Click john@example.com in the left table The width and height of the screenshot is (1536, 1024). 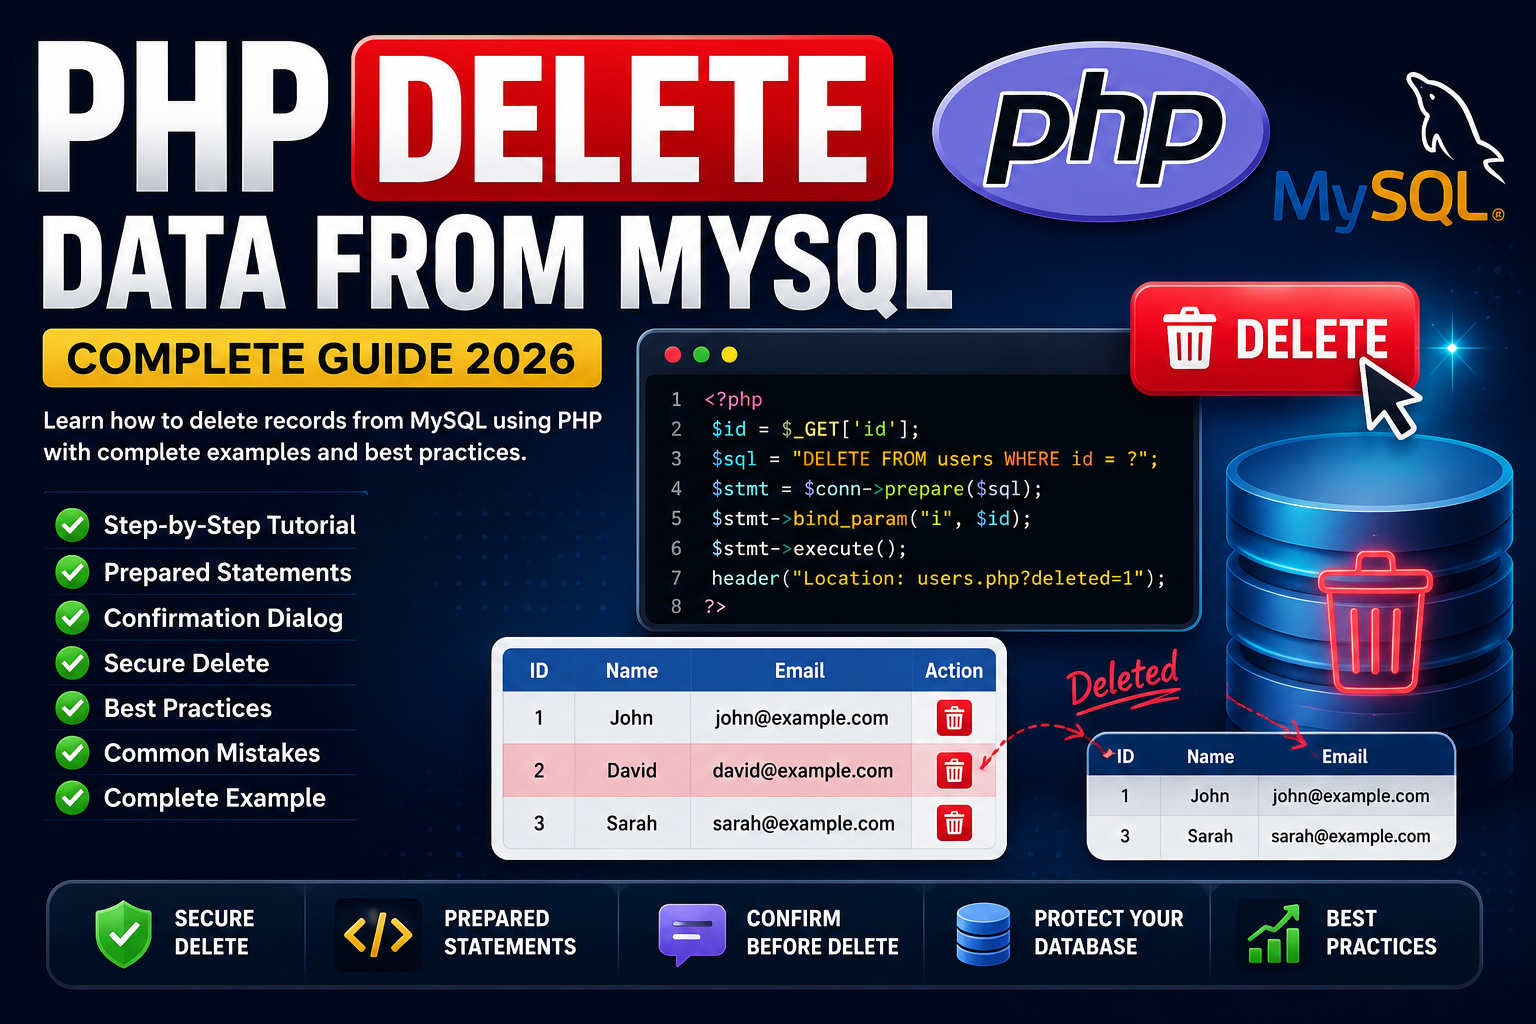pos(802,718)
